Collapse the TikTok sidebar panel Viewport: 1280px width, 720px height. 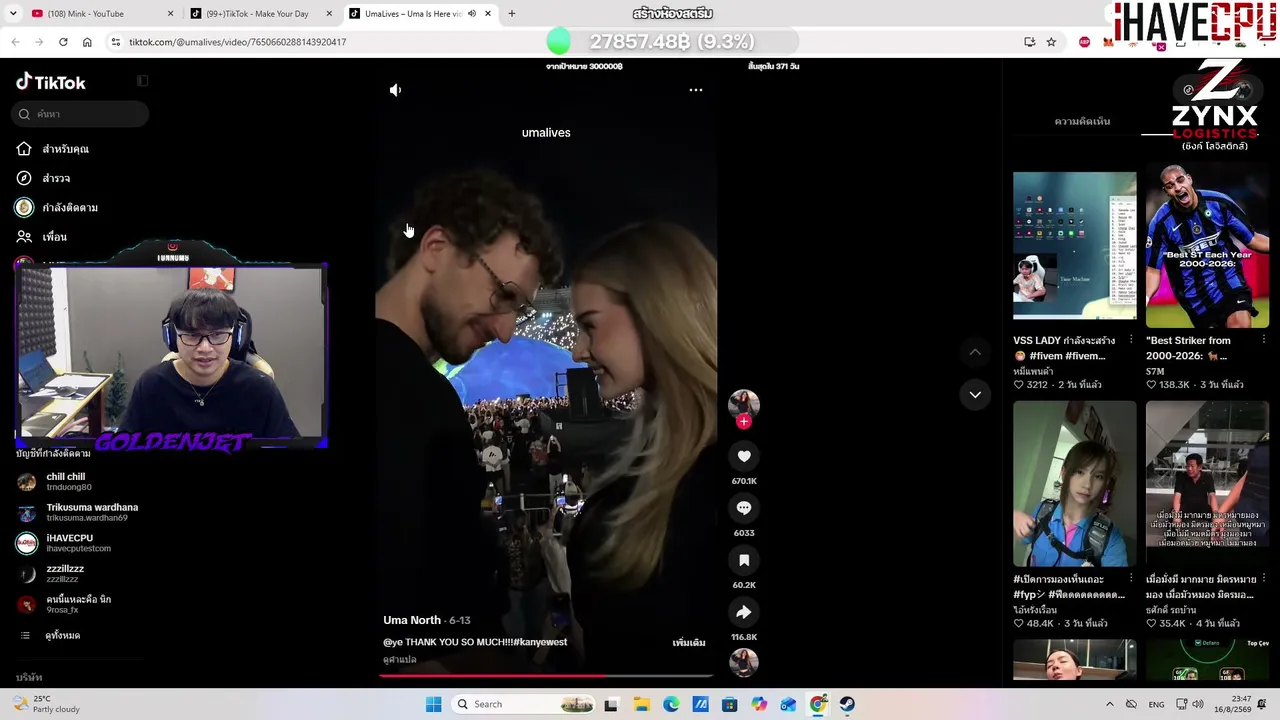tap(142, 81)
